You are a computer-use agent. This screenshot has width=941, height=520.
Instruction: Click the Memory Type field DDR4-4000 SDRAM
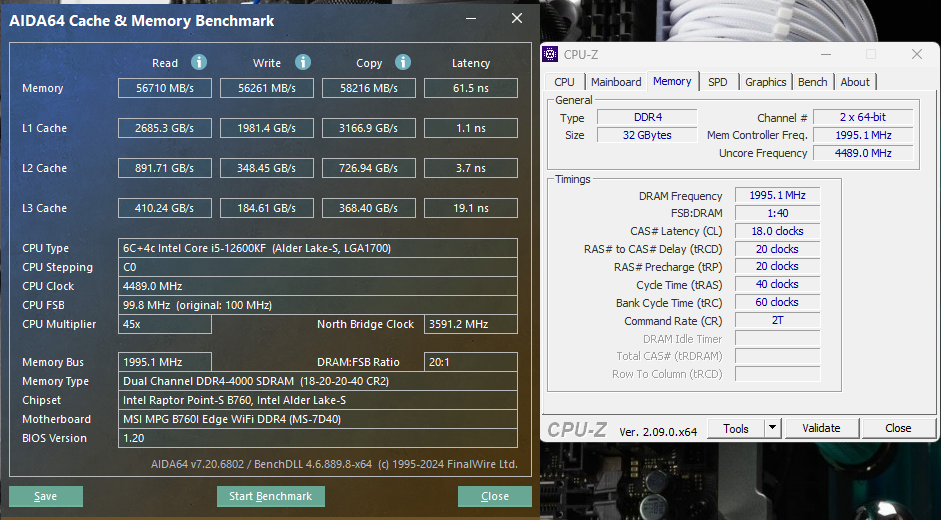coord(317,381)
